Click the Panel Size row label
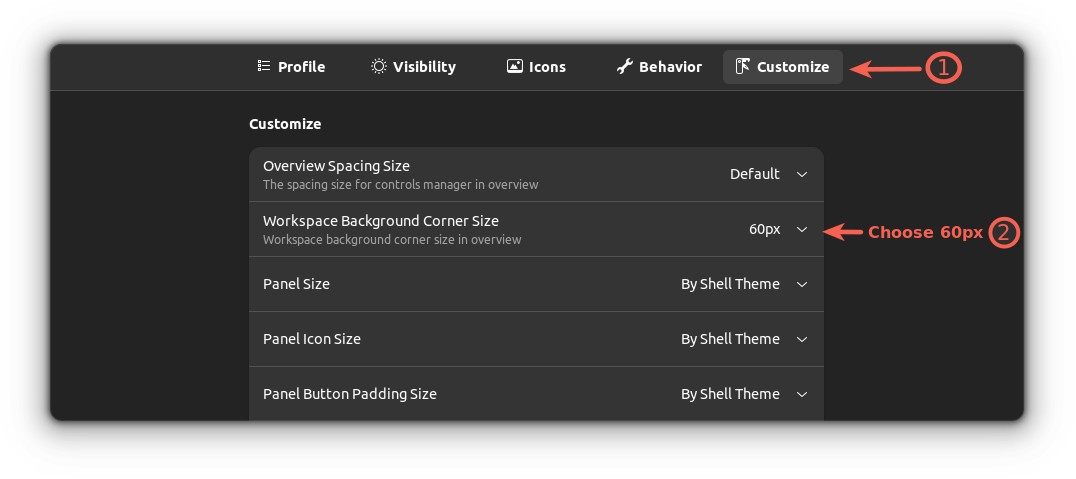Viewport: 1076px width, 479px height. tap(296, 284)
